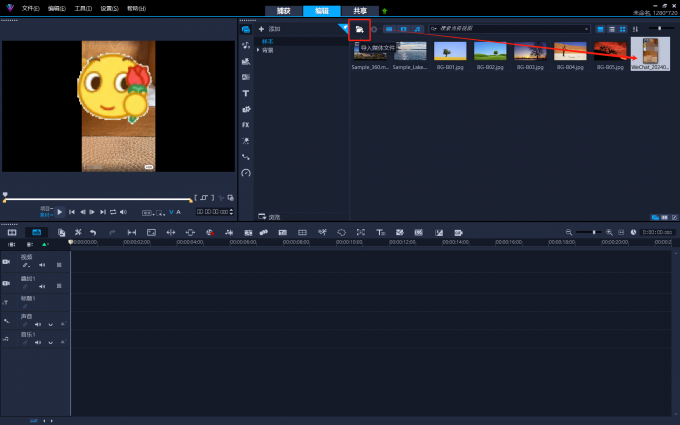Open the 编辑 menu
This screenshot has width=680, height=425.
pyautogui.click(x=57, y=8)
